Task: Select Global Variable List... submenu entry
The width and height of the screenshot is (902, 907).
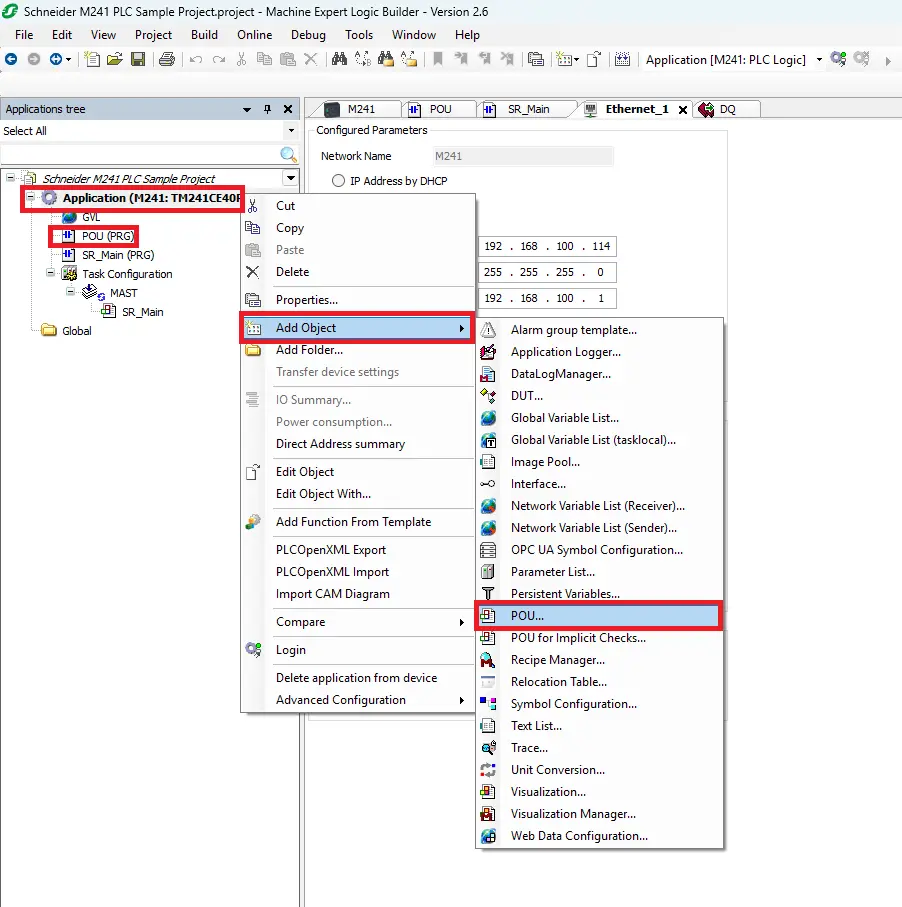Action: (x=599, y=418)
